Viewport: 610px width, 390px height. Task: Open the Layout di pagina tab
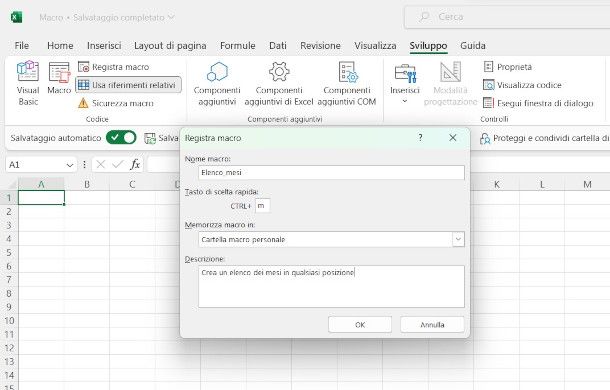pos(170,46)
